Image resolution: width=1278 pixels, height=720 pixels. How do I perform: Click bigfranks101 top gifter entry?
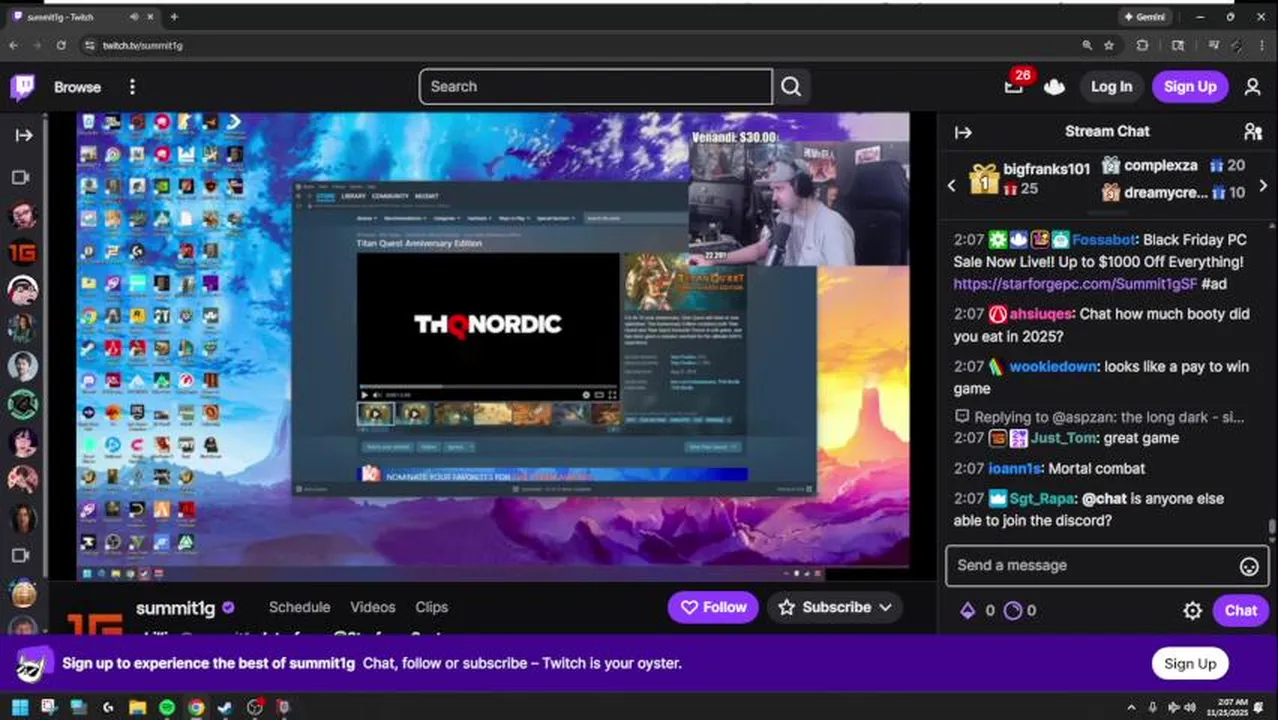(x=1029, y=178)
